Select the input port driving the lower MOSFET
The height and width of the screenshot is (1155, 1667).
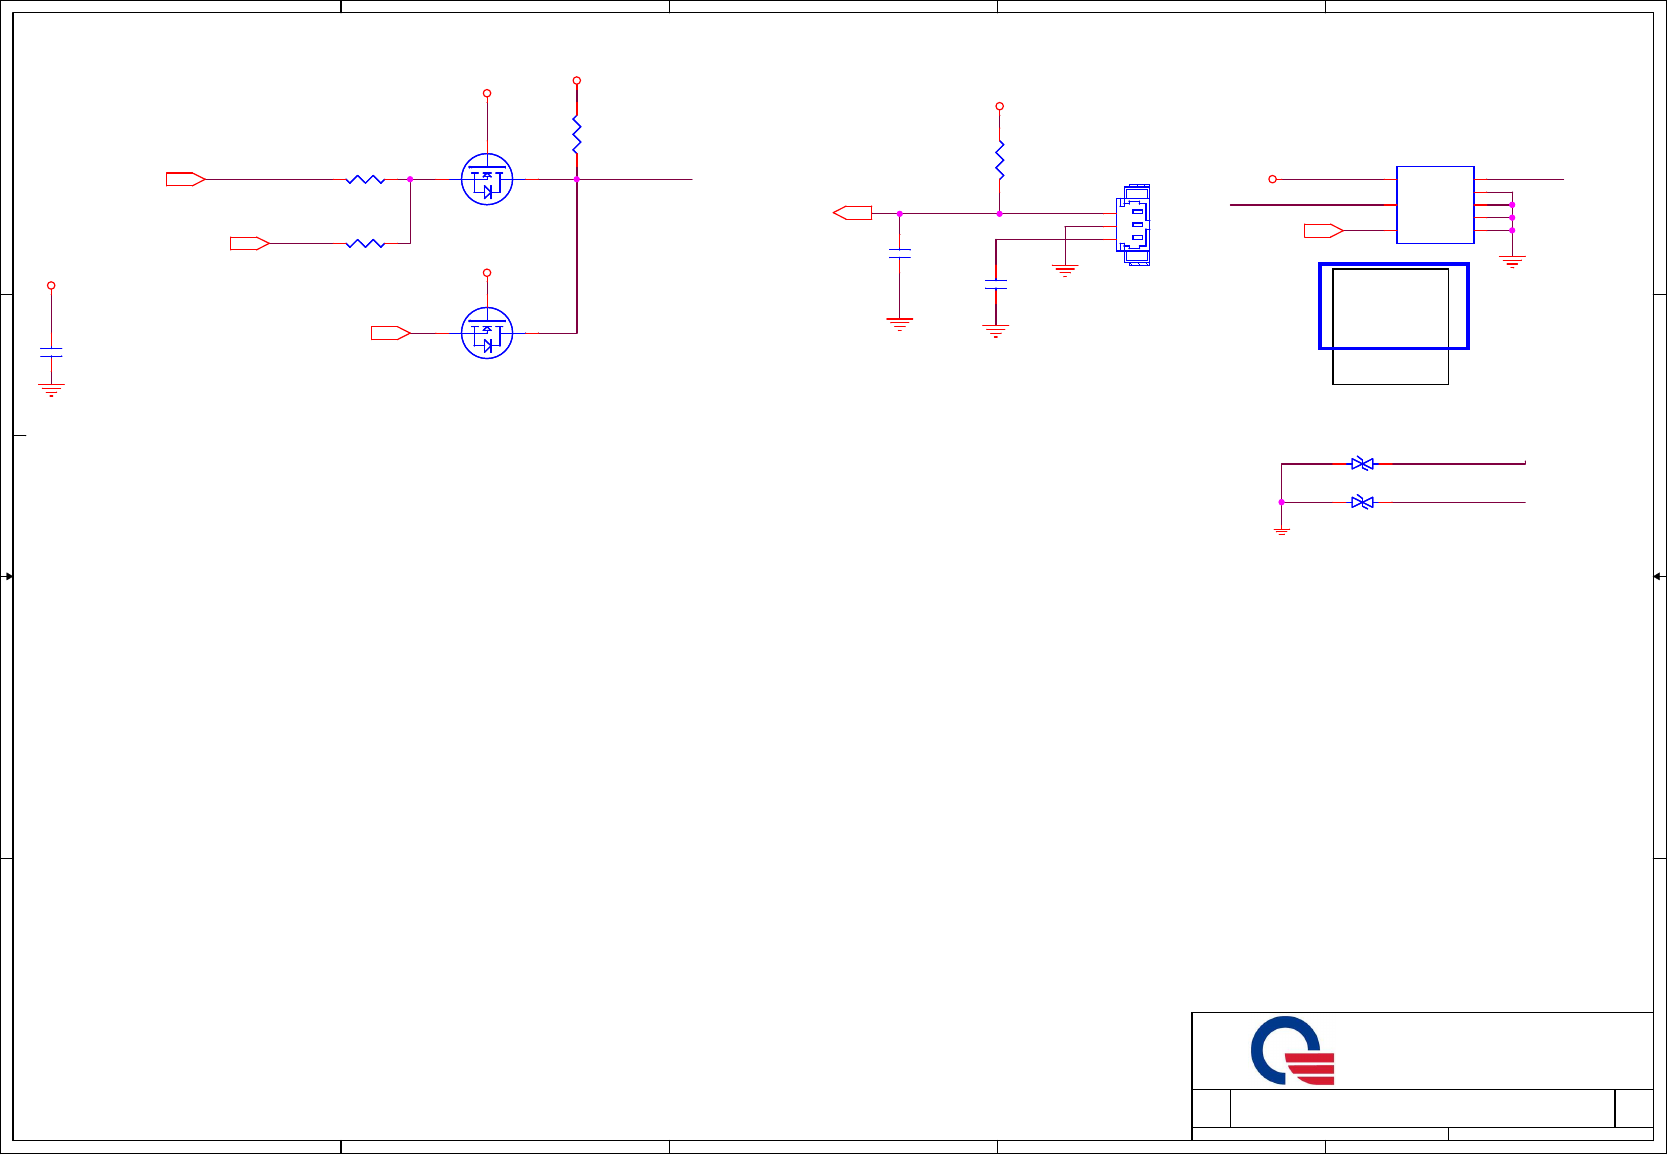[x=391, y=333]
